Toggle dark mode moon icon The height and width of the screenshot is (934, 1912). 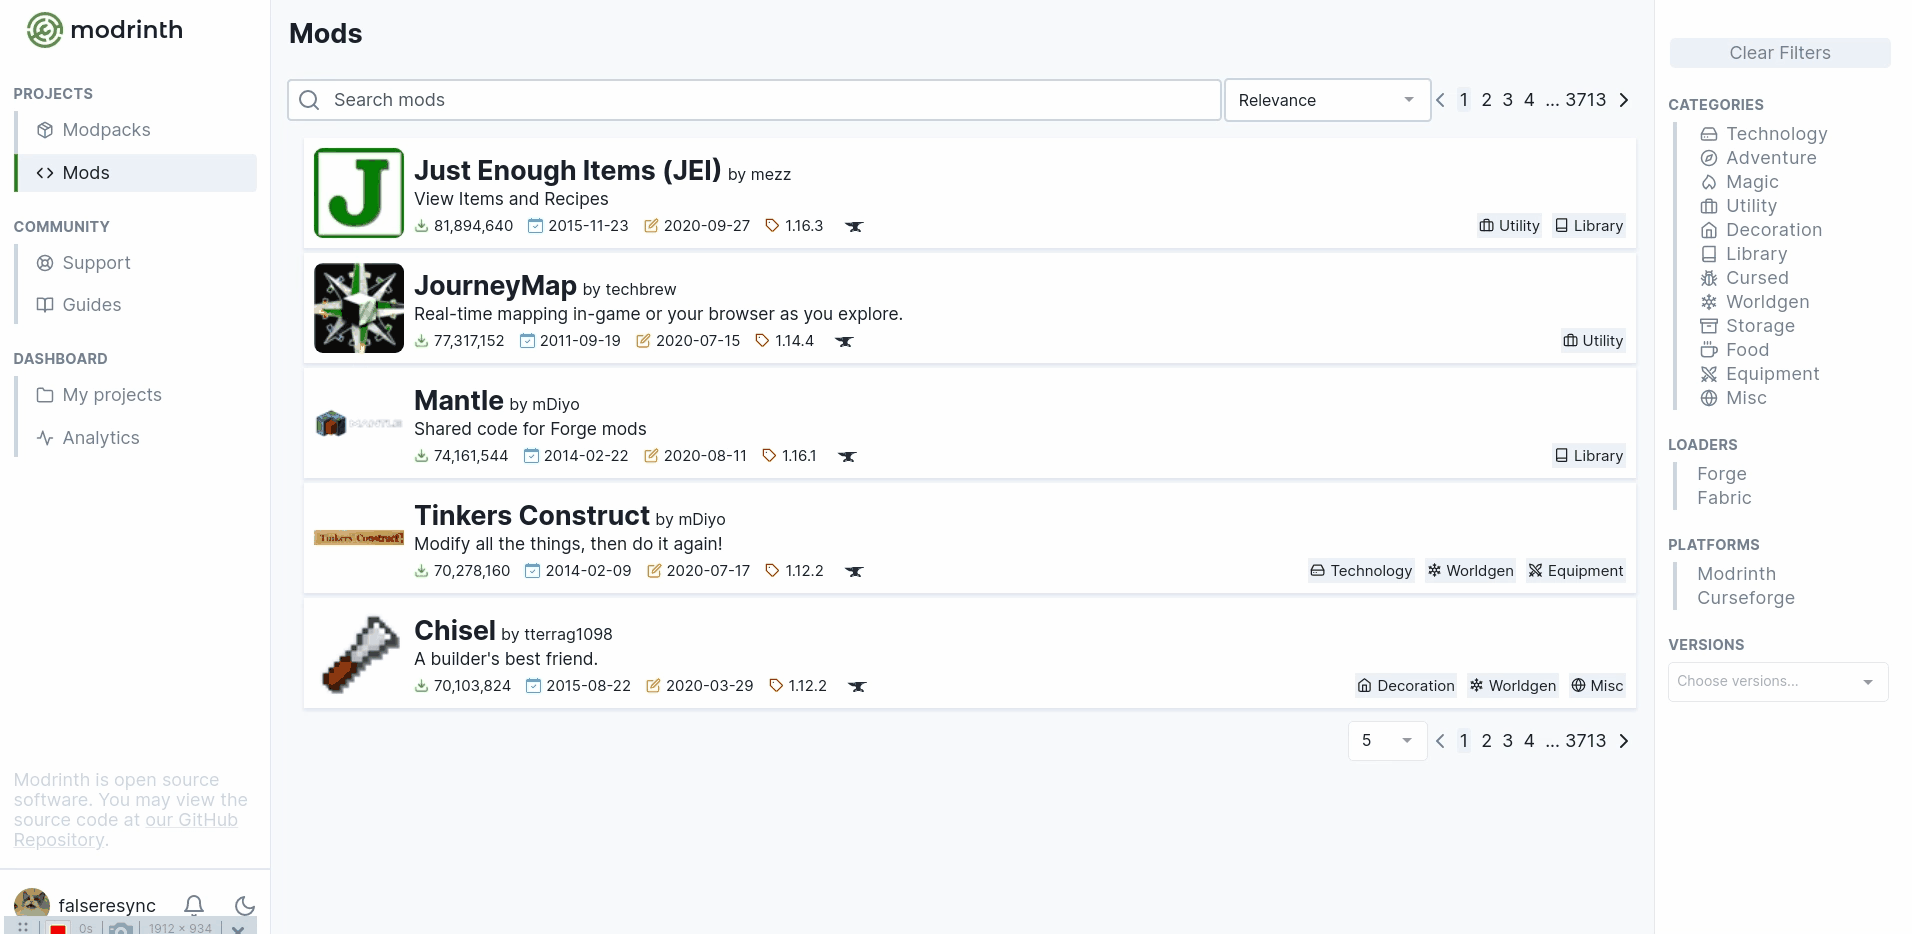point(245,905)
